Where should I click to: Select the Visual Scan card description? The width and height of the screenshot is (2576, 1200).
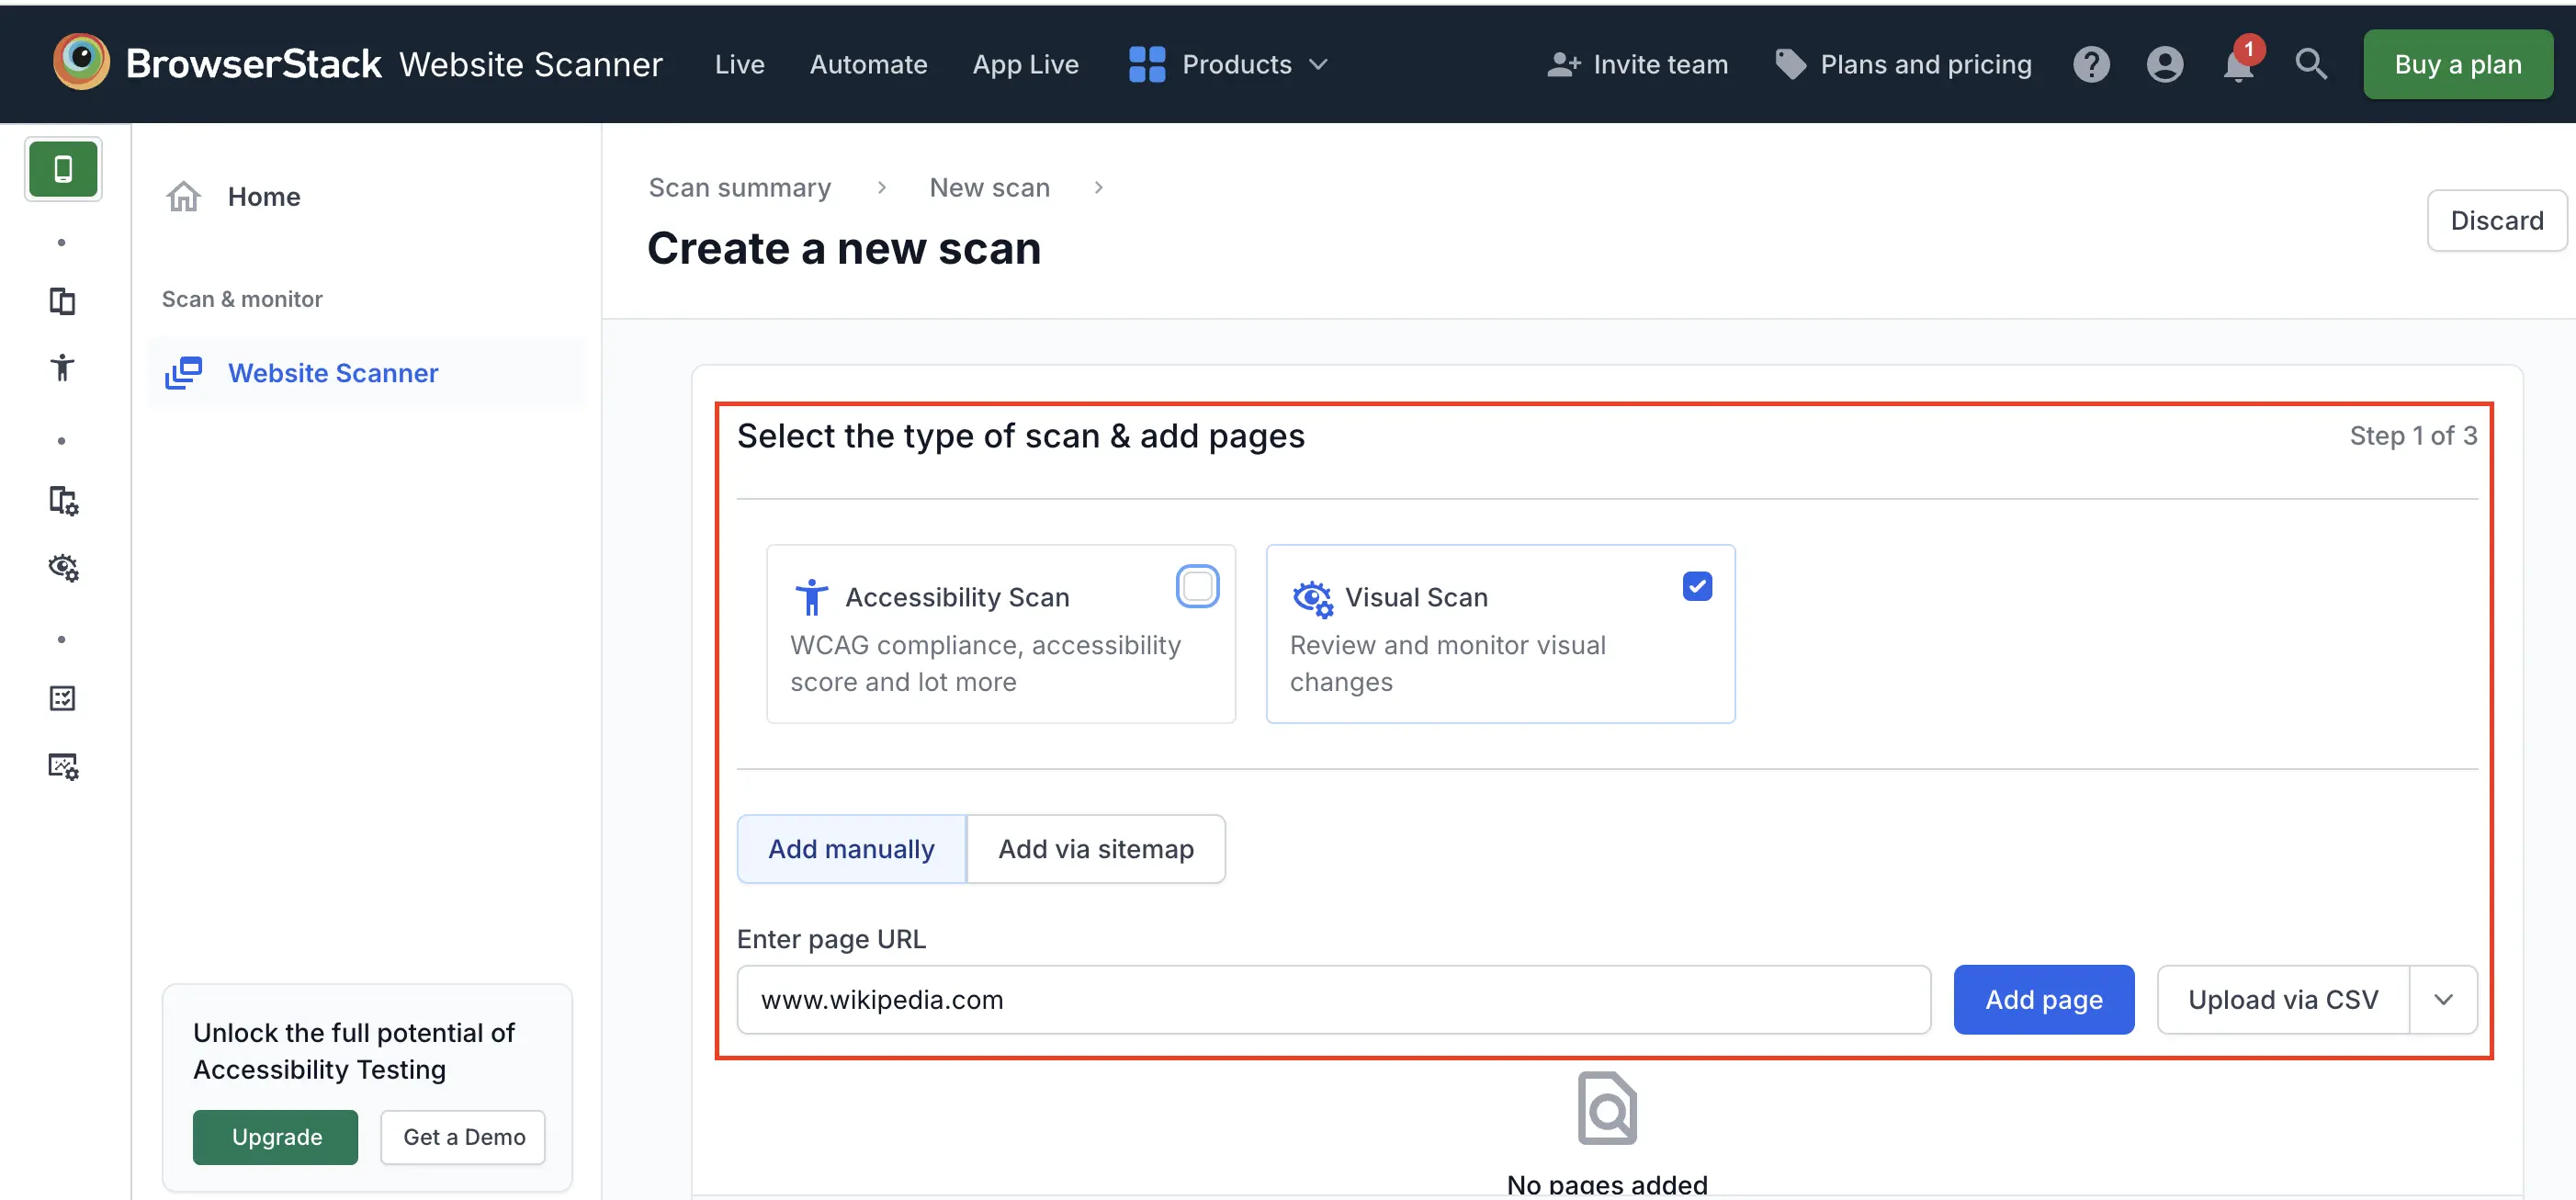pos(1447,663)
